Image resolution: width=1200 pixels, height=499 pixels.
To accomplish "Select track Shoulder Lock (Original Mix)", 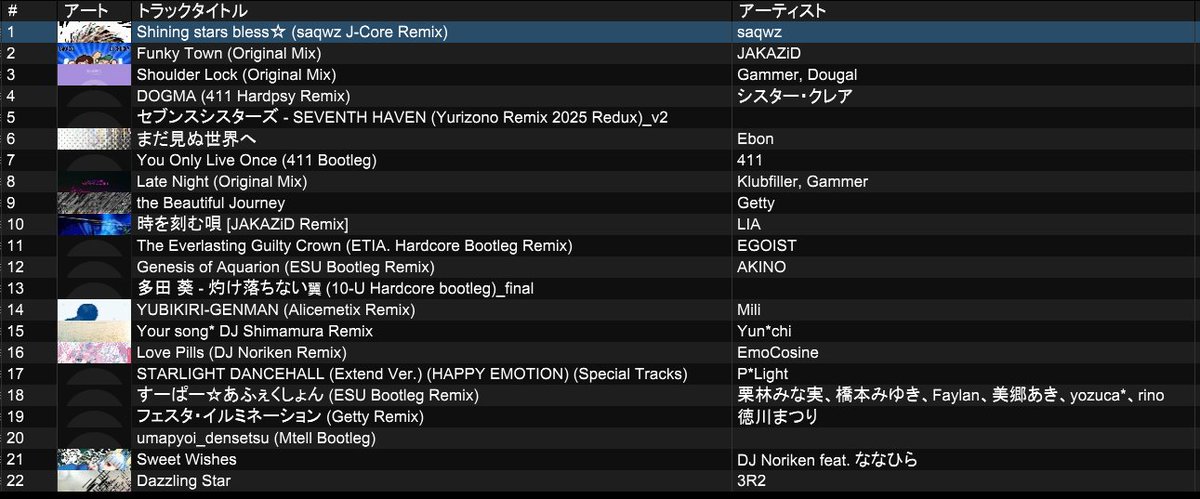I will [x=237, y=74].
